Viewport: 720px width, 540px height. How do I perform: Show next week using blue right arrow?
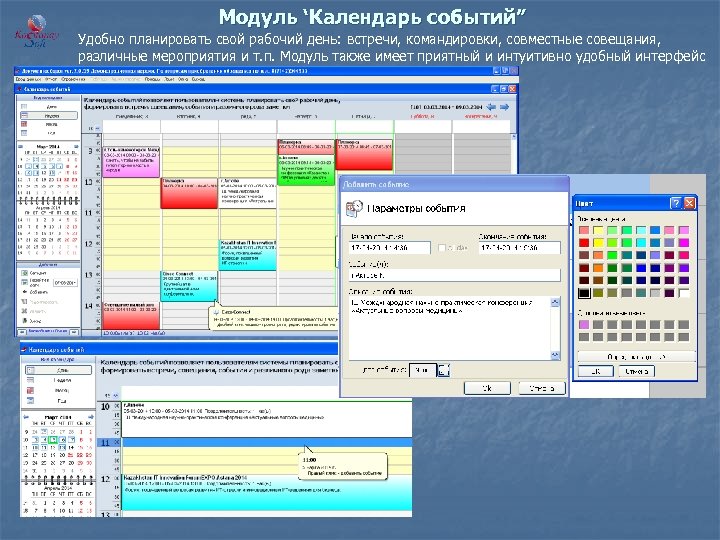[505, 107]
